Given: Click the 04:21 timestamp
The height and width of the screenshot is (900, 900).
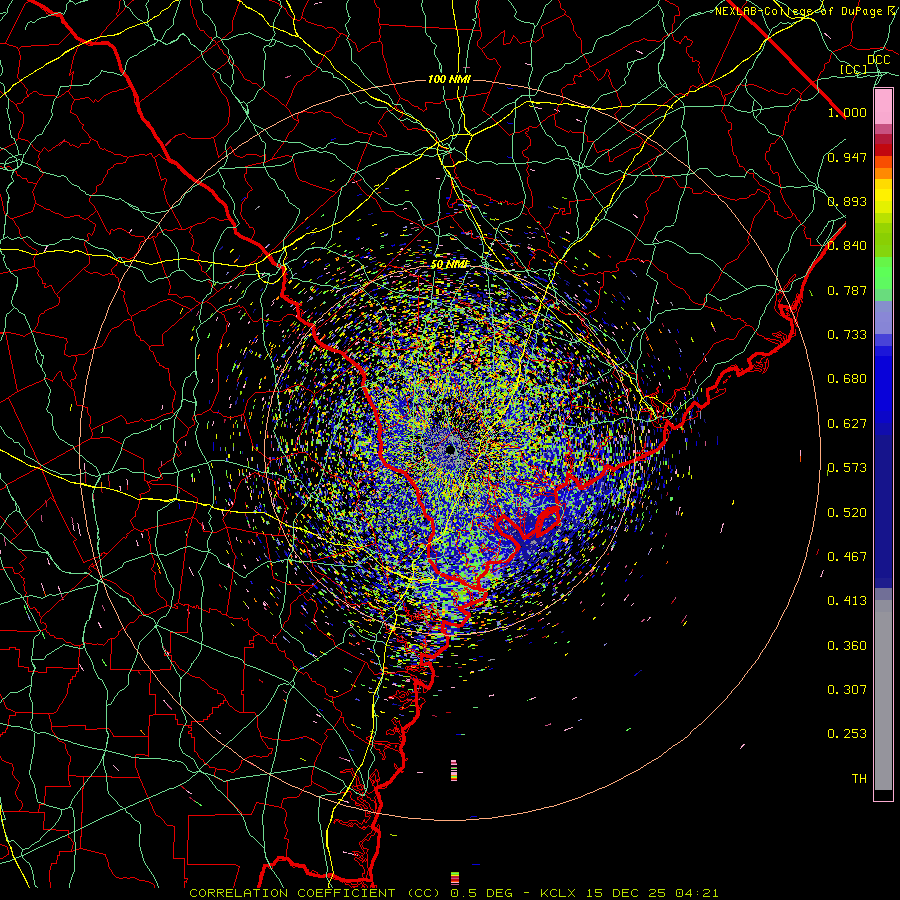Looking at the screenshot, I should pos(697,893).
